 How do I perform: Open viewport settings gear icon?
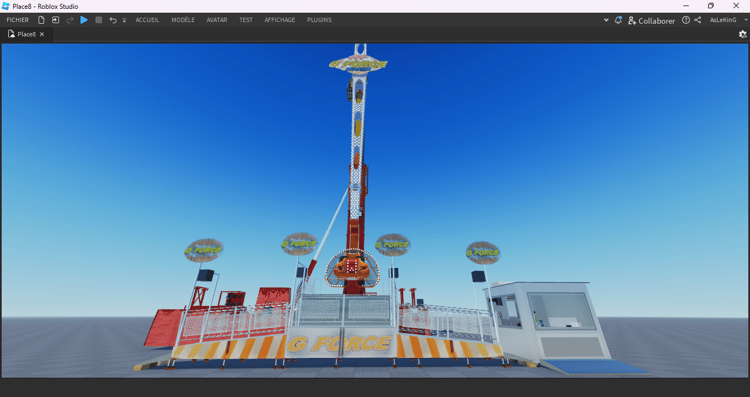pos(742,34)
